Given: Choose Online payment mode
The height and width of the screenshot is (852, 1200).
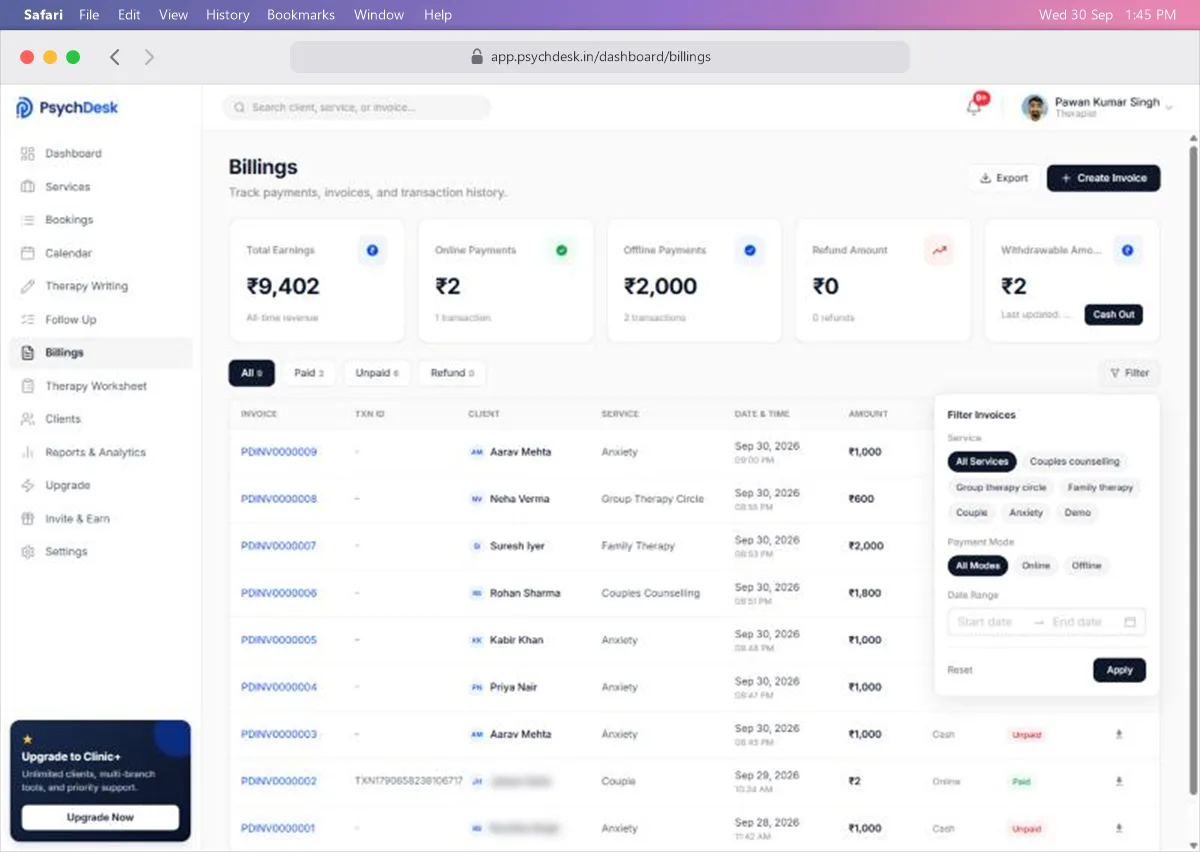Looking at the screenshot, I should (1036, 566).
